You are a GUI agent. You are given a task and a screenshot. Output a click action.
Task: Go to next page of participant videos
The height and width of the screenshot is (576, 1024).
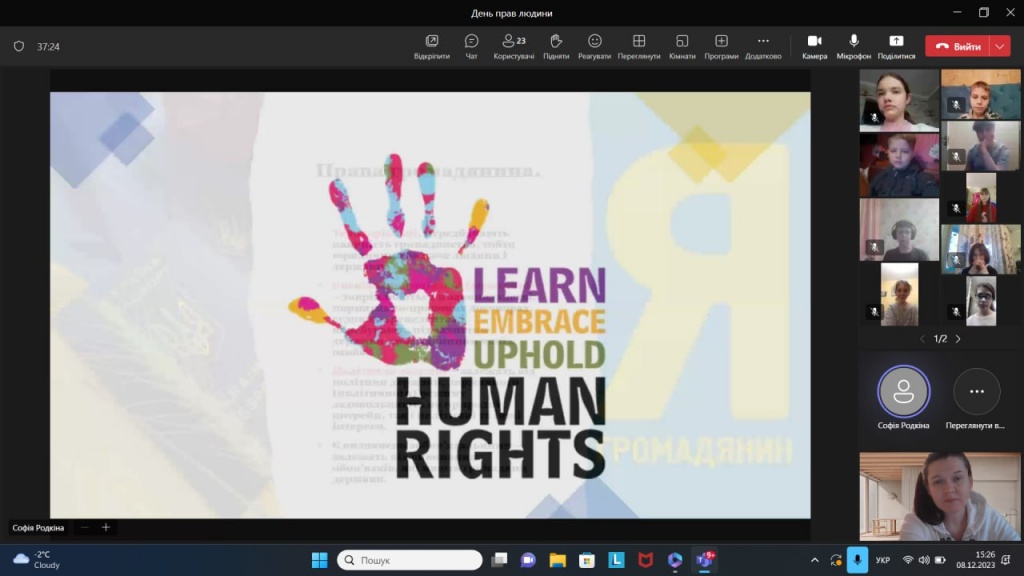click(958, 339)
